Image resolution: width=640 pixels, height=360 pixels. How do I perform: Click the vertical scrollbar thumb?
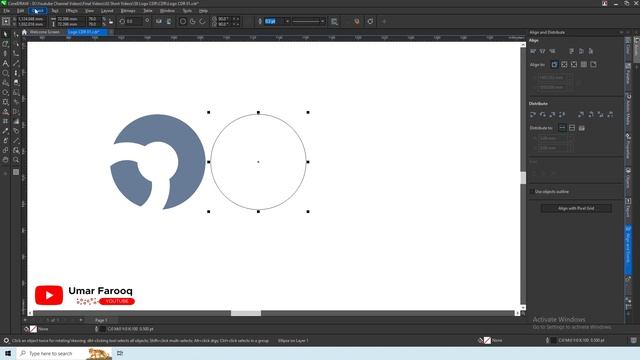[523, 178]
